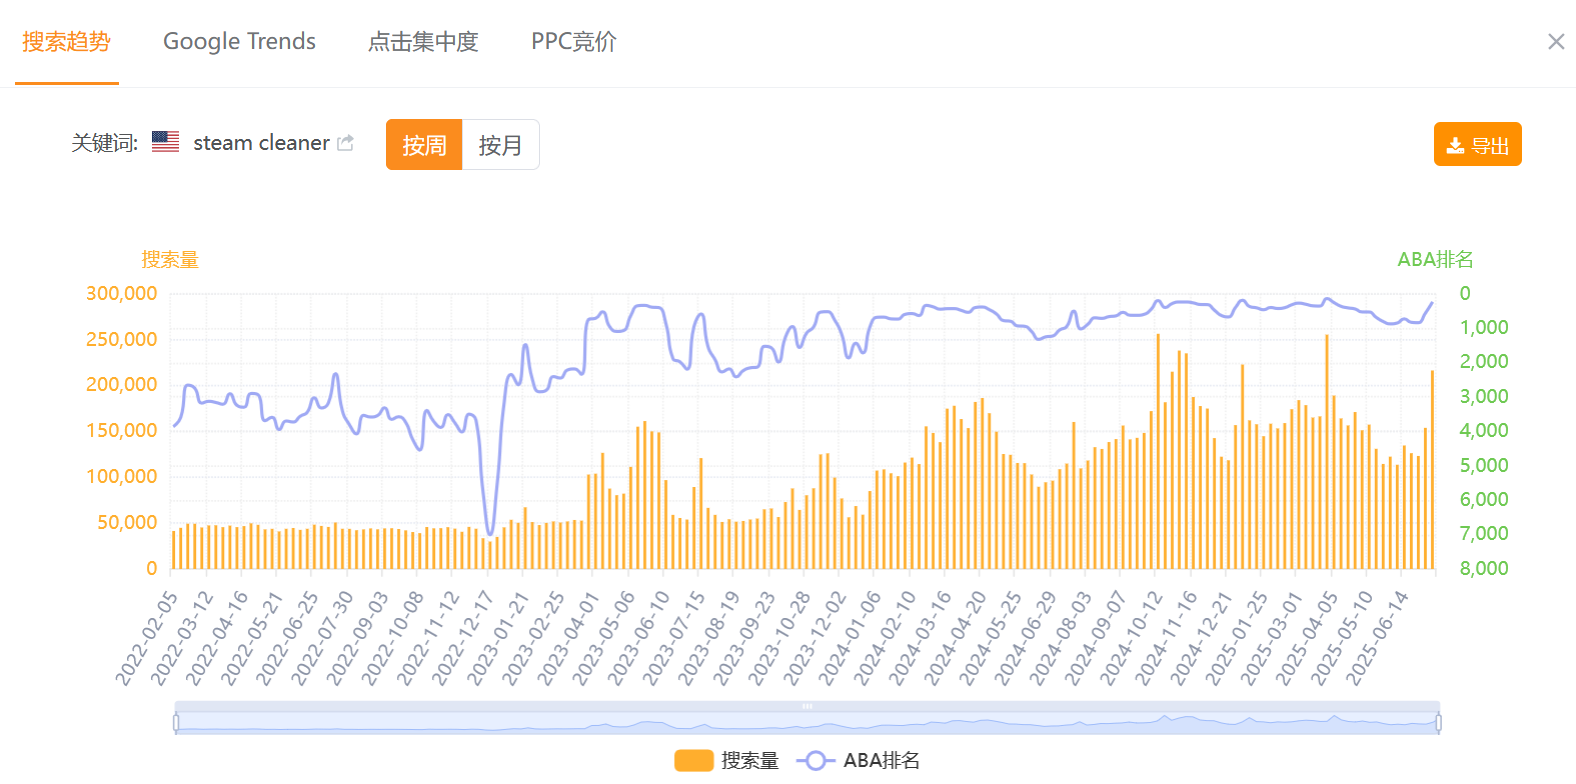Screen dimensions: 1576x784
Task: Click the 2024-01-06 date label
Action: [850, 638]
